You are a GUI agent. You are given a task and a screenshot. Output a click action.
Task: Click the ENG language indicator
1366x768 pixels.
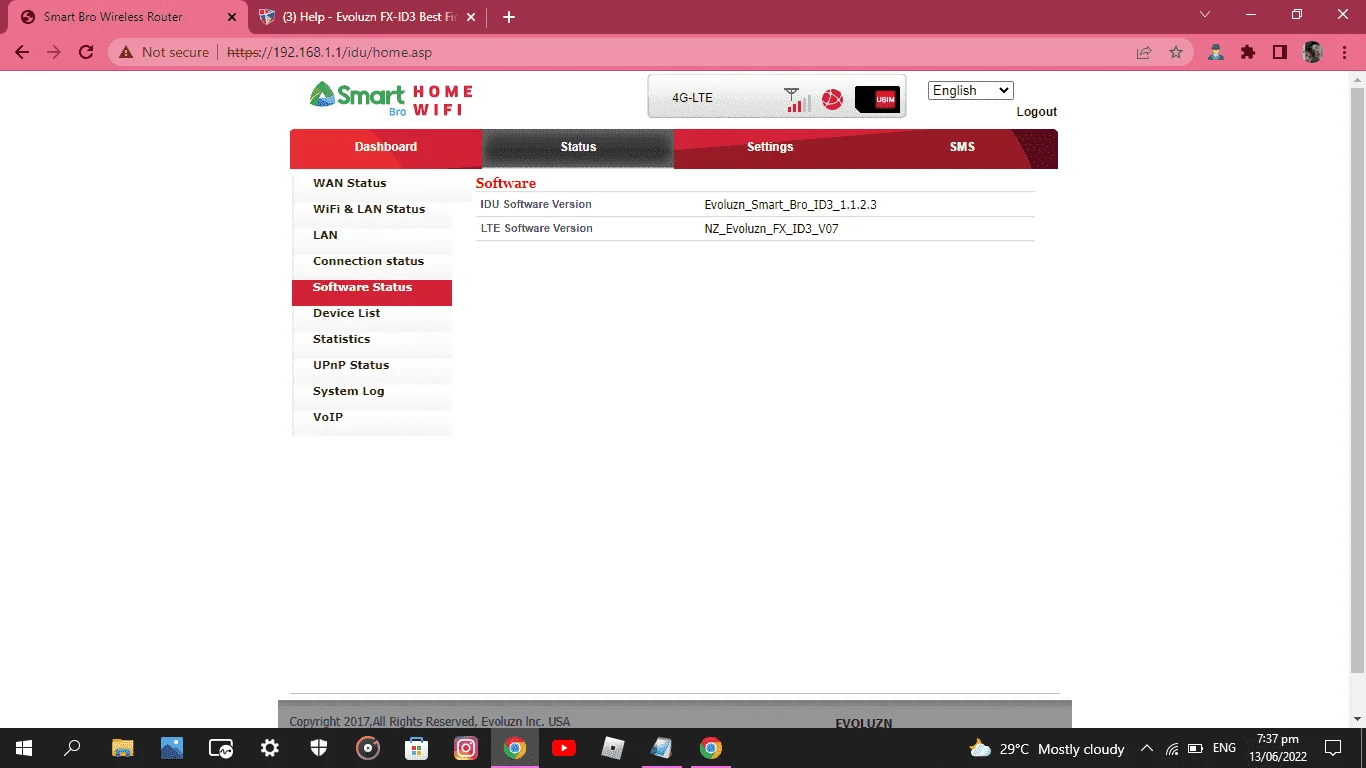[1224, 748]
